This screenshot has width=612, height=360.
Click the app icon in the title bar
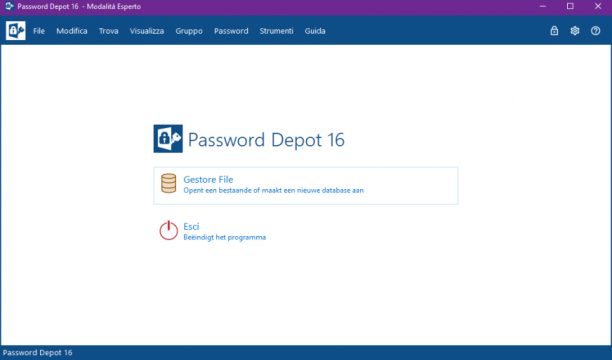(9, 6)
